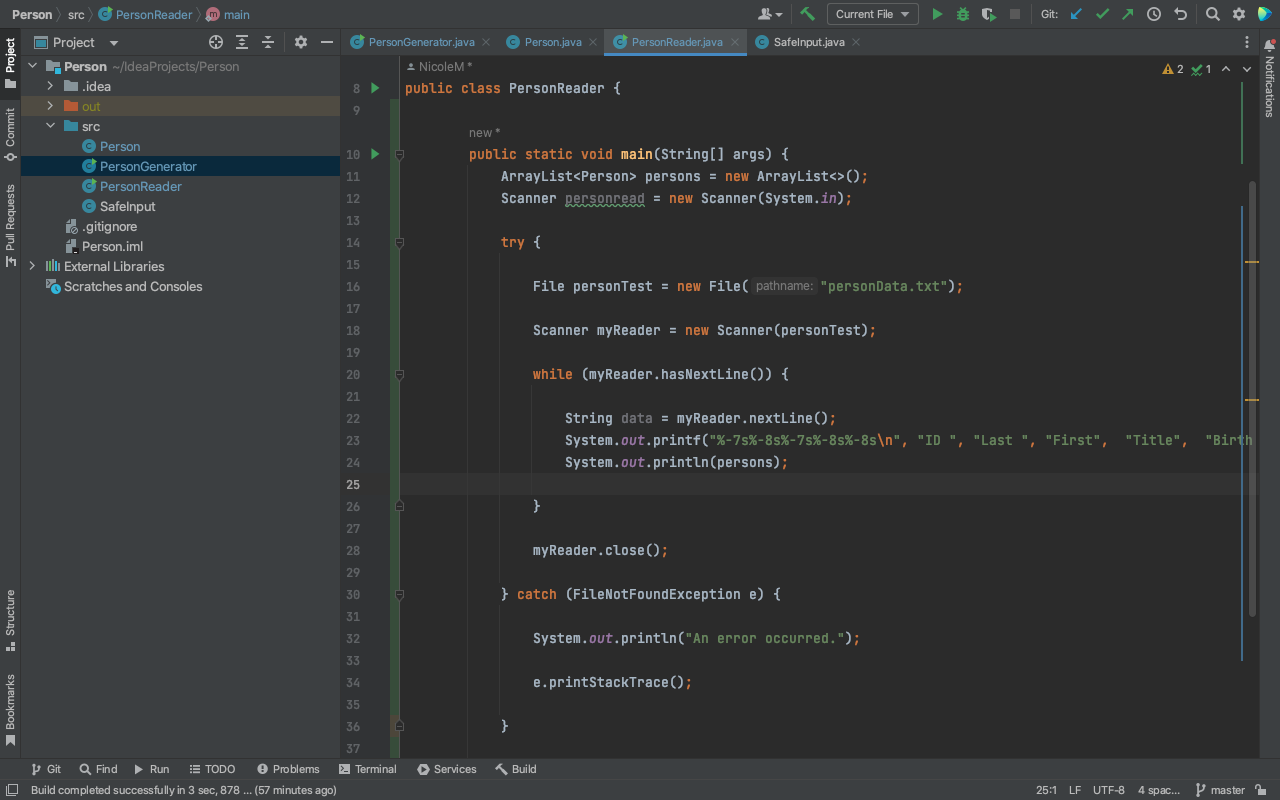Run the main method from the gutter
Screen dimensions: 1280x800
[x=374, y=154]
